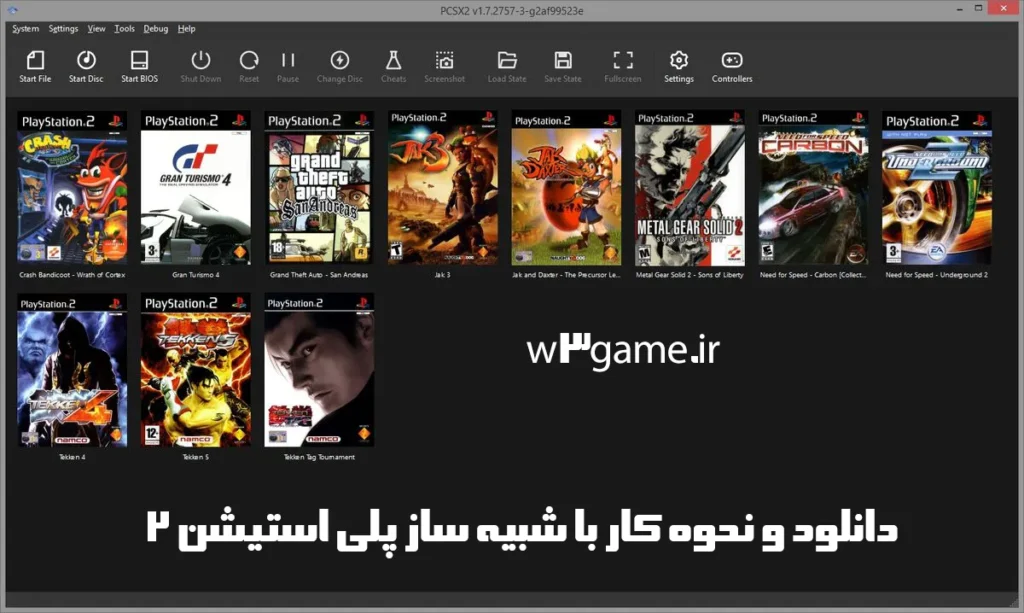Open the Tools menu

pos(124,29)
